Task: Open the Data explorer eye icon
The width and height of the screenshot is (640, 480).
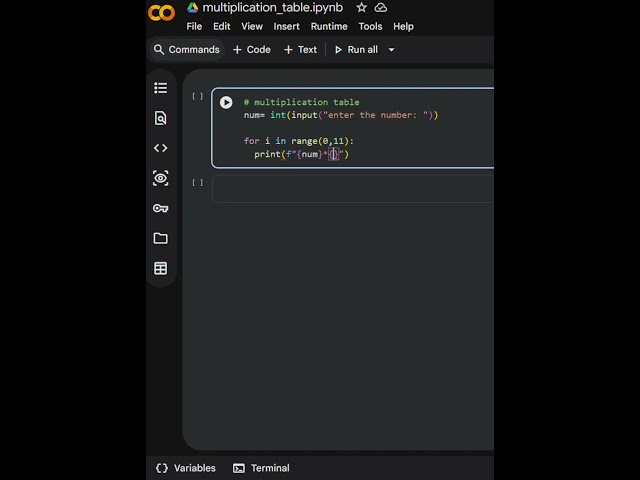Action: (x=160, y=178)
